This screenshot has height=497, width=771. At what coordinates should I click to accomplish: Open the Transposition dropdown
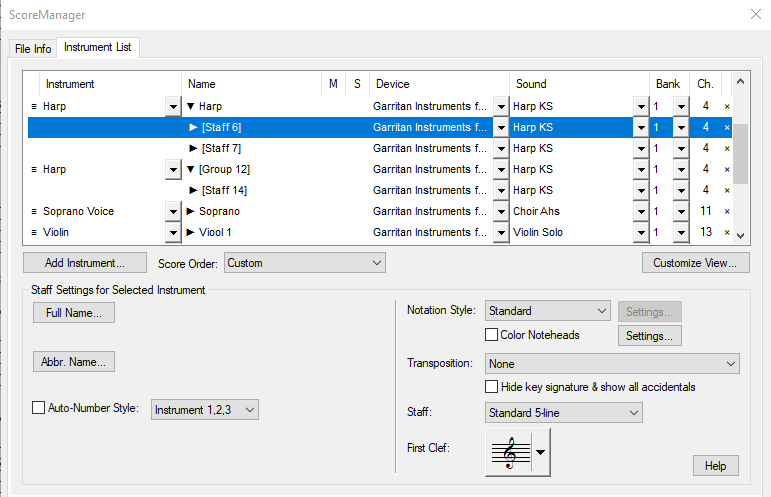point(612,363)
